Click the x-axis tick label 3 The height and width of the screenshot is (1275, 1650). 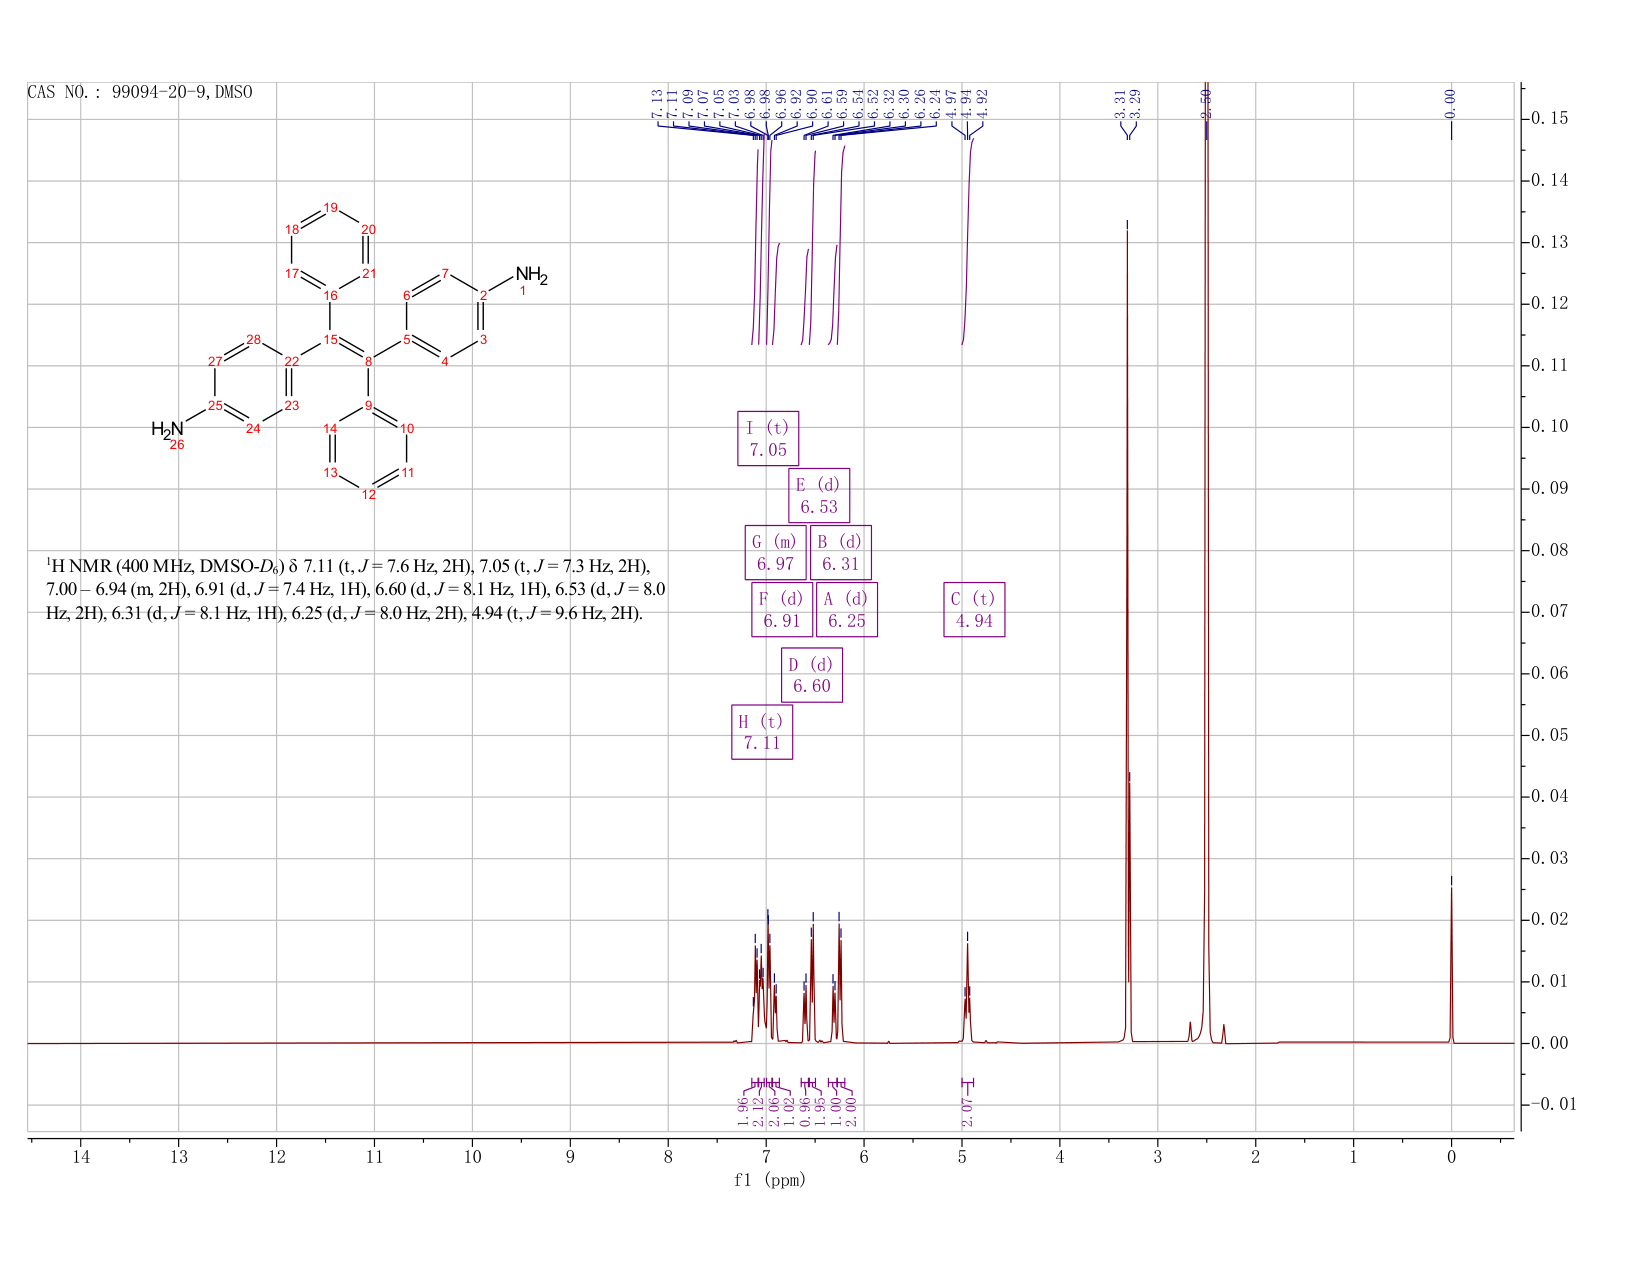[x=1158, y=1157]
